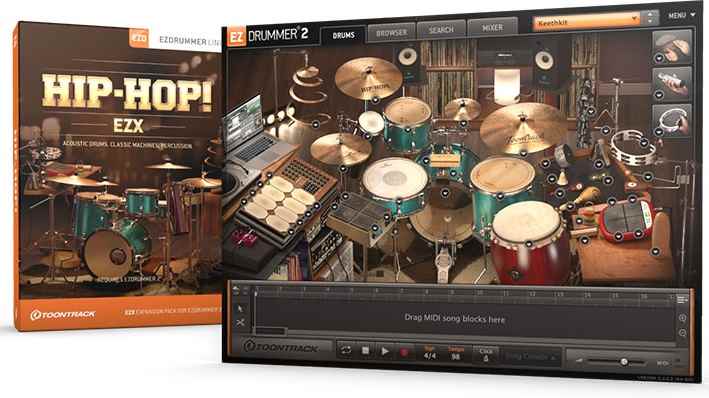Start playback with the Play button
This screenshot has width=709, height=398.
[x=385, y=351]
